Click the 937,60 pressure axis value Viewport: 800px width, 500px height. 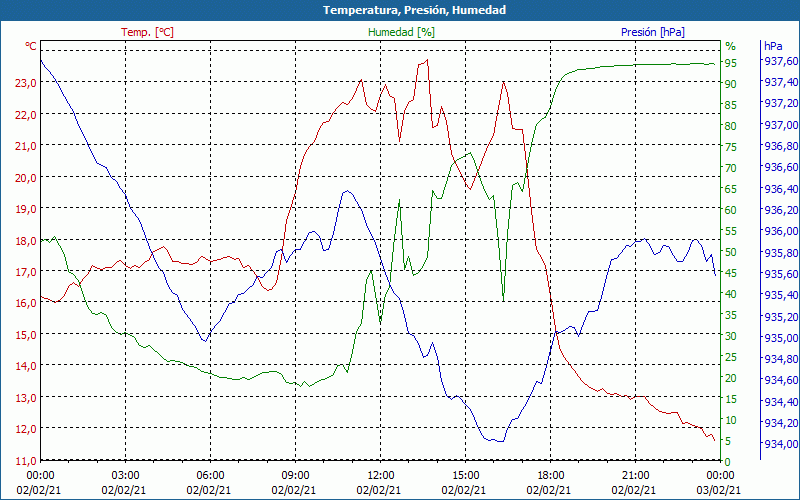781,61
